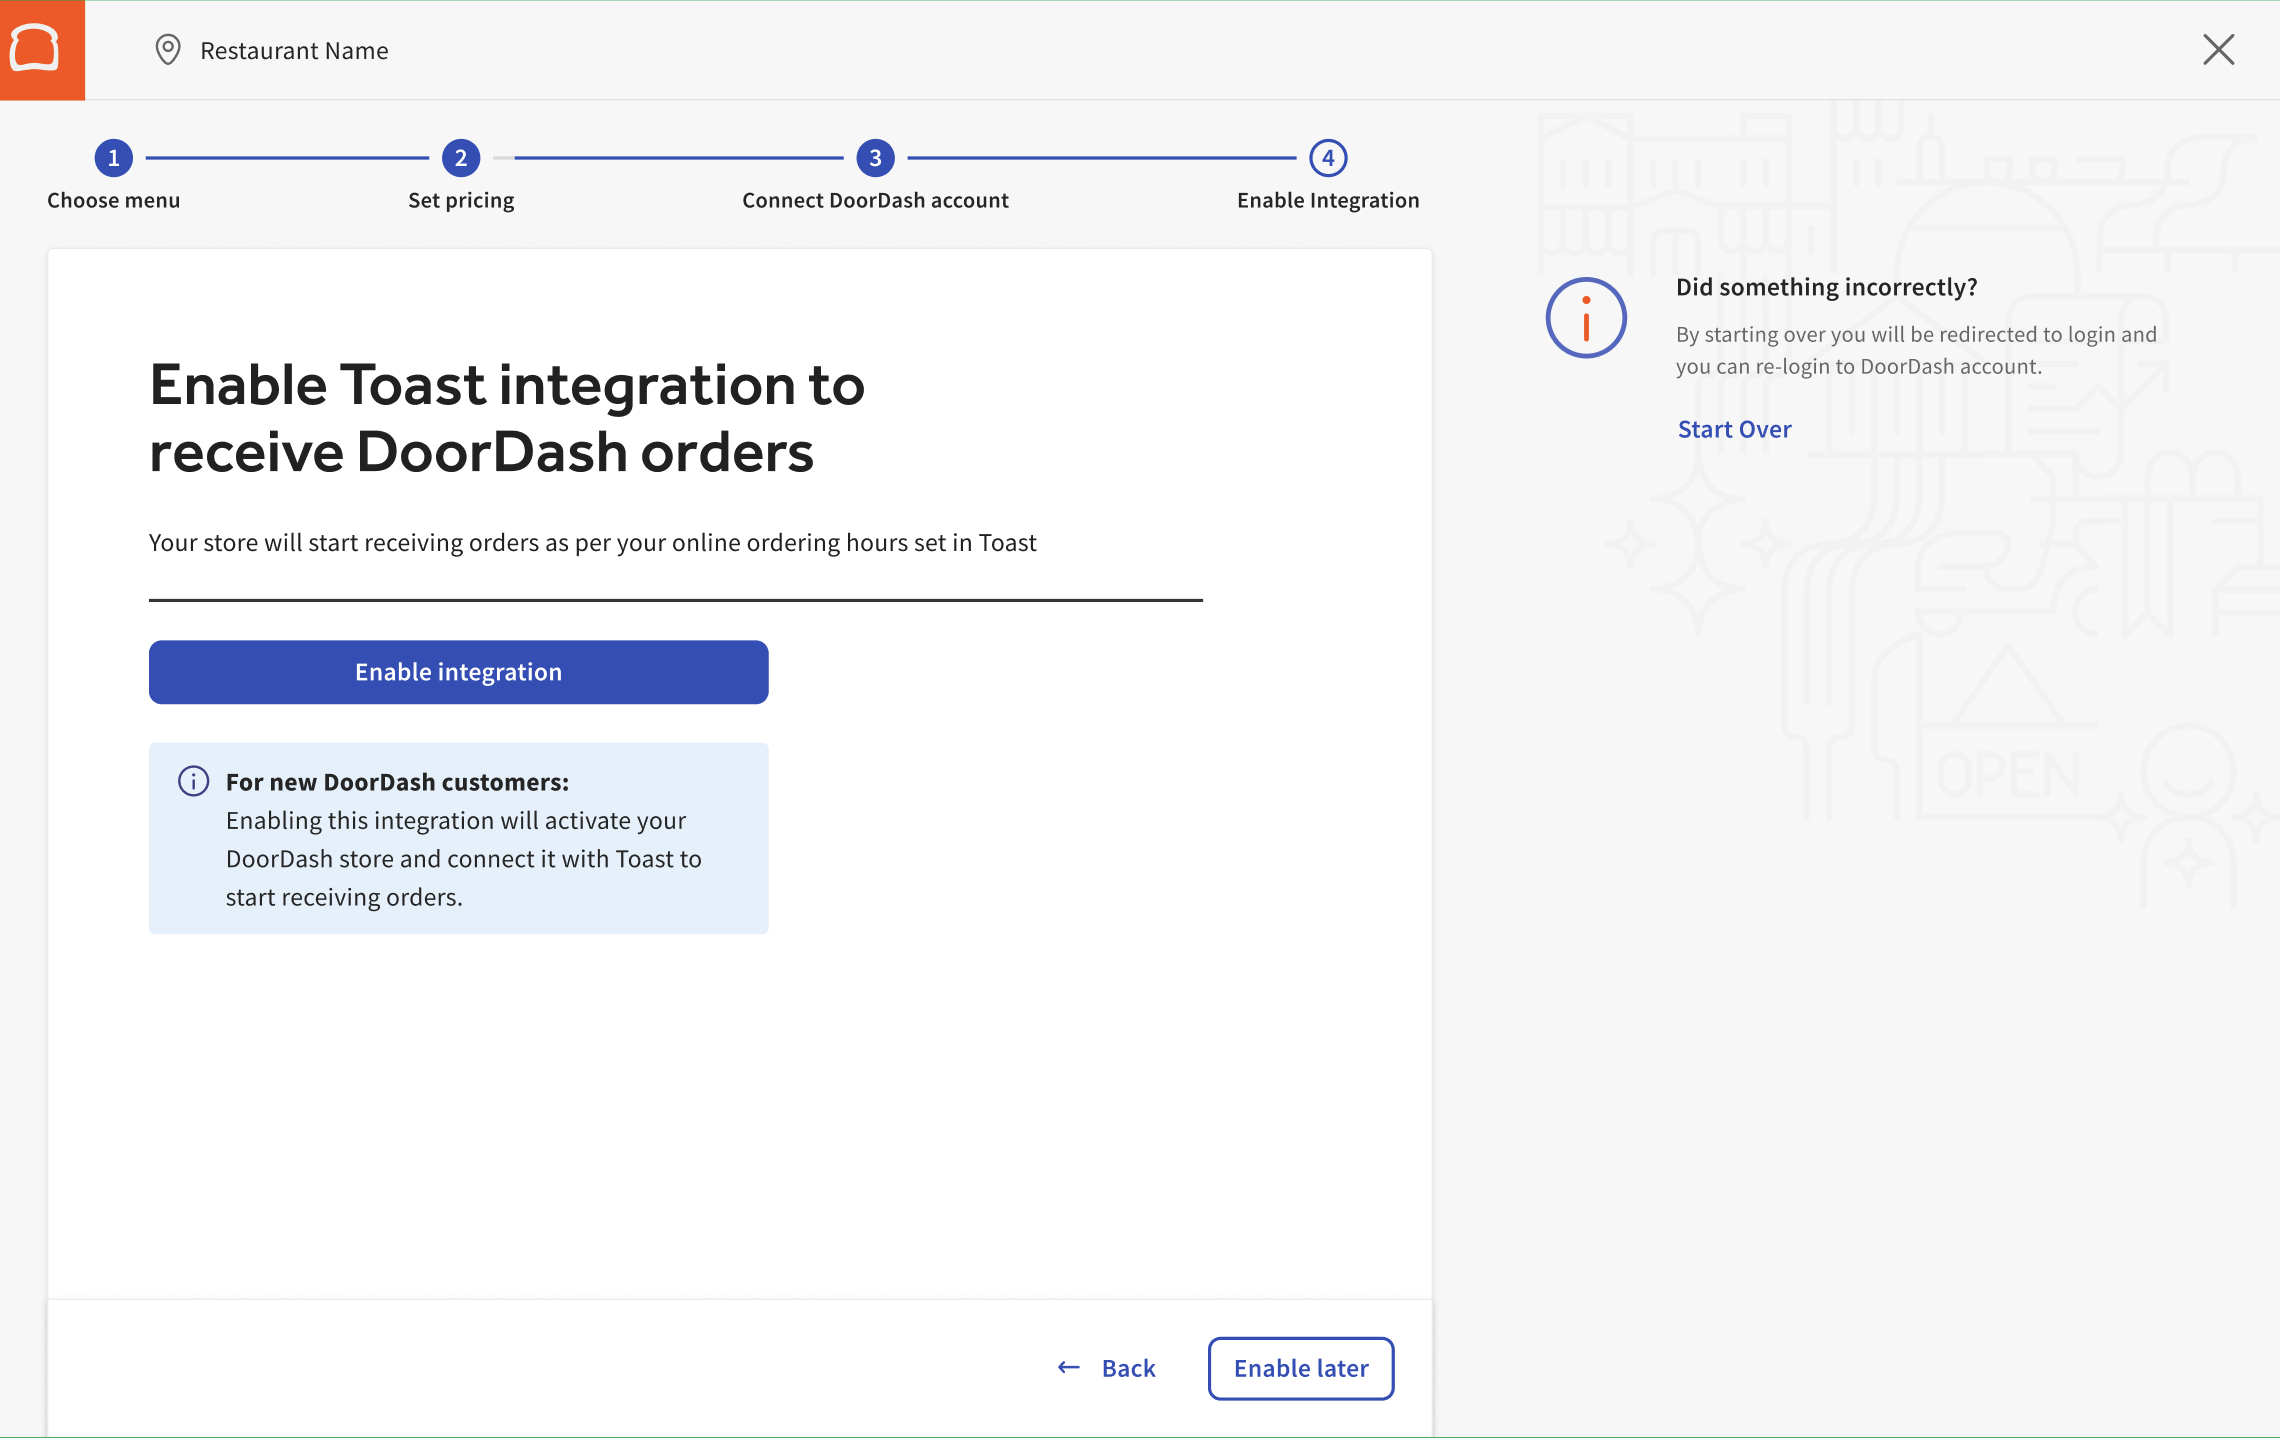Click the Start Over link
This screenshot has height=1438, width=2280.
[x=1734, y=428]
